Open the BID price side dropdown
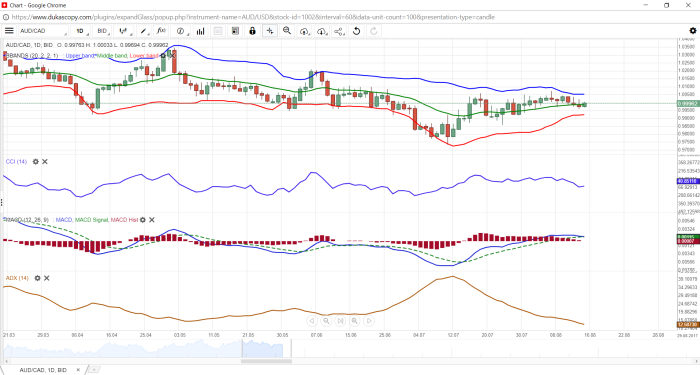This screenshot has width=700, height=375. click(103, 31)
